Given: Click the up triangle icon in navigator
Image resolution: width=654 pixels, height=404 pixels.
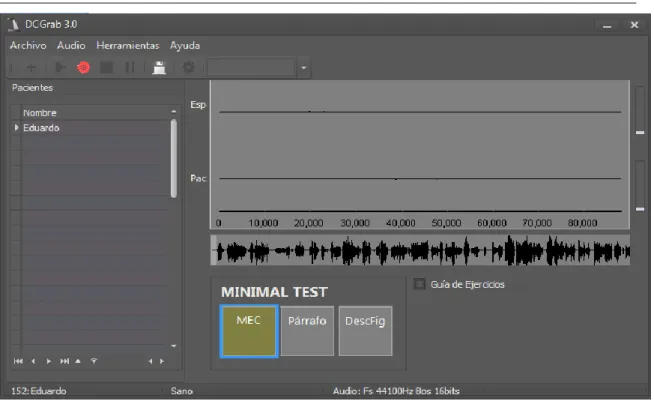Looking at the screenshot, I should [x=78, y=361].
